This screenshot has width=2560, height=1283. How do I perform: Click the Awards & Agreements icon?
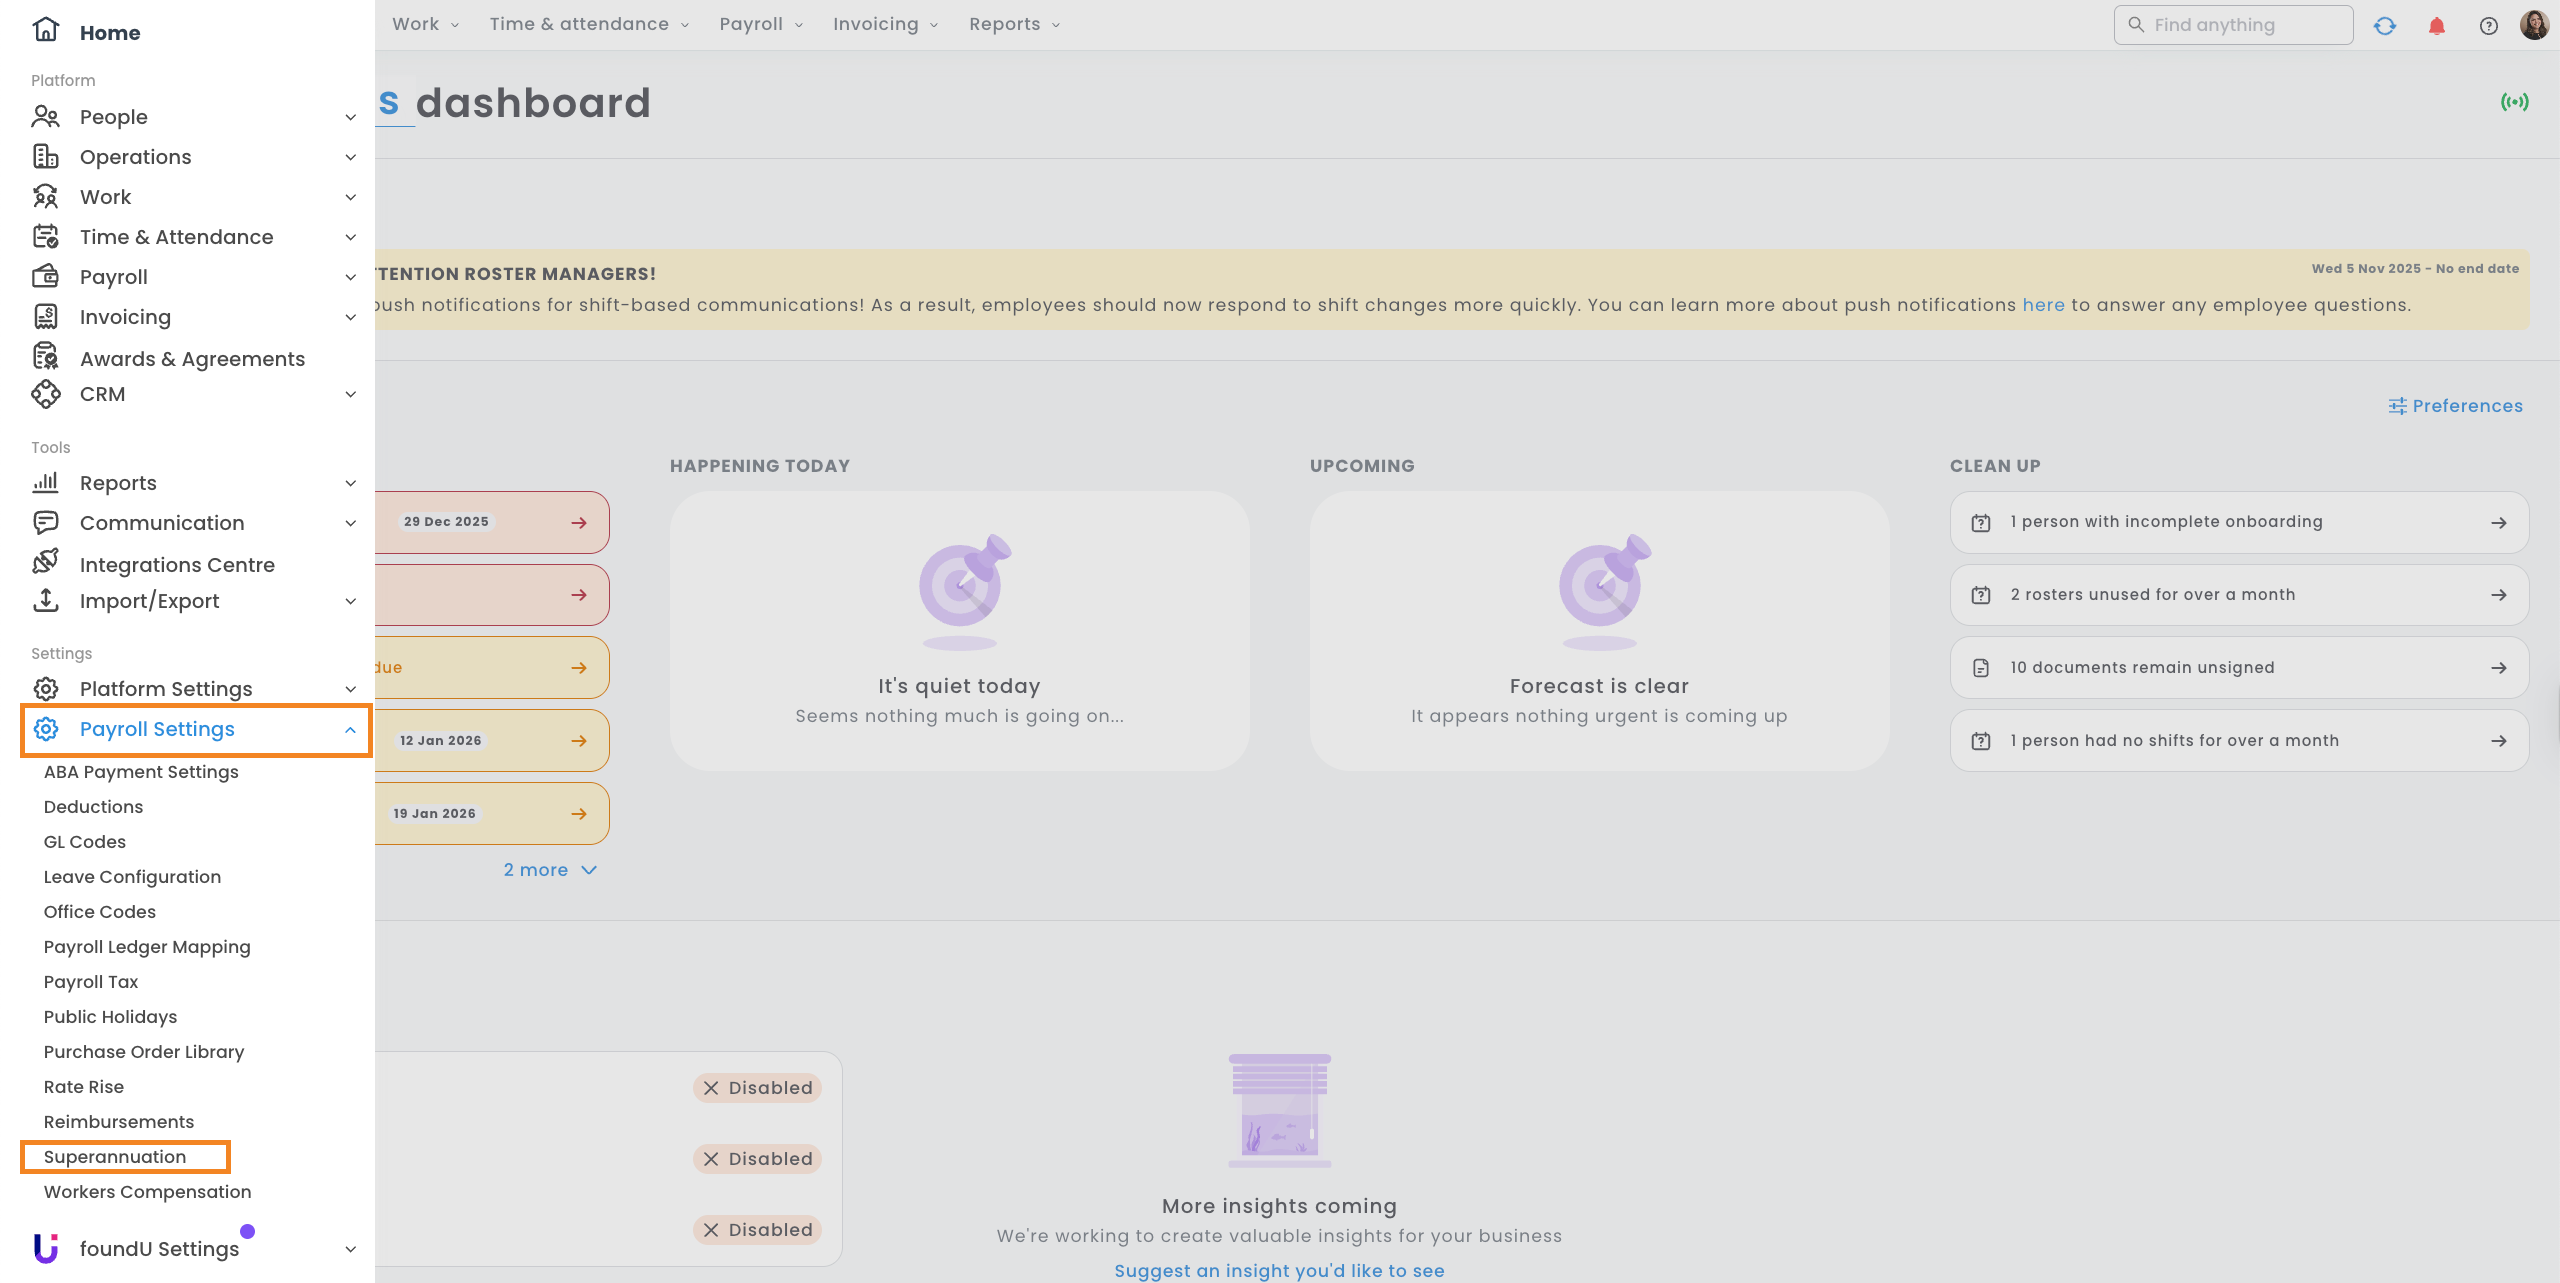pos(46,357)
